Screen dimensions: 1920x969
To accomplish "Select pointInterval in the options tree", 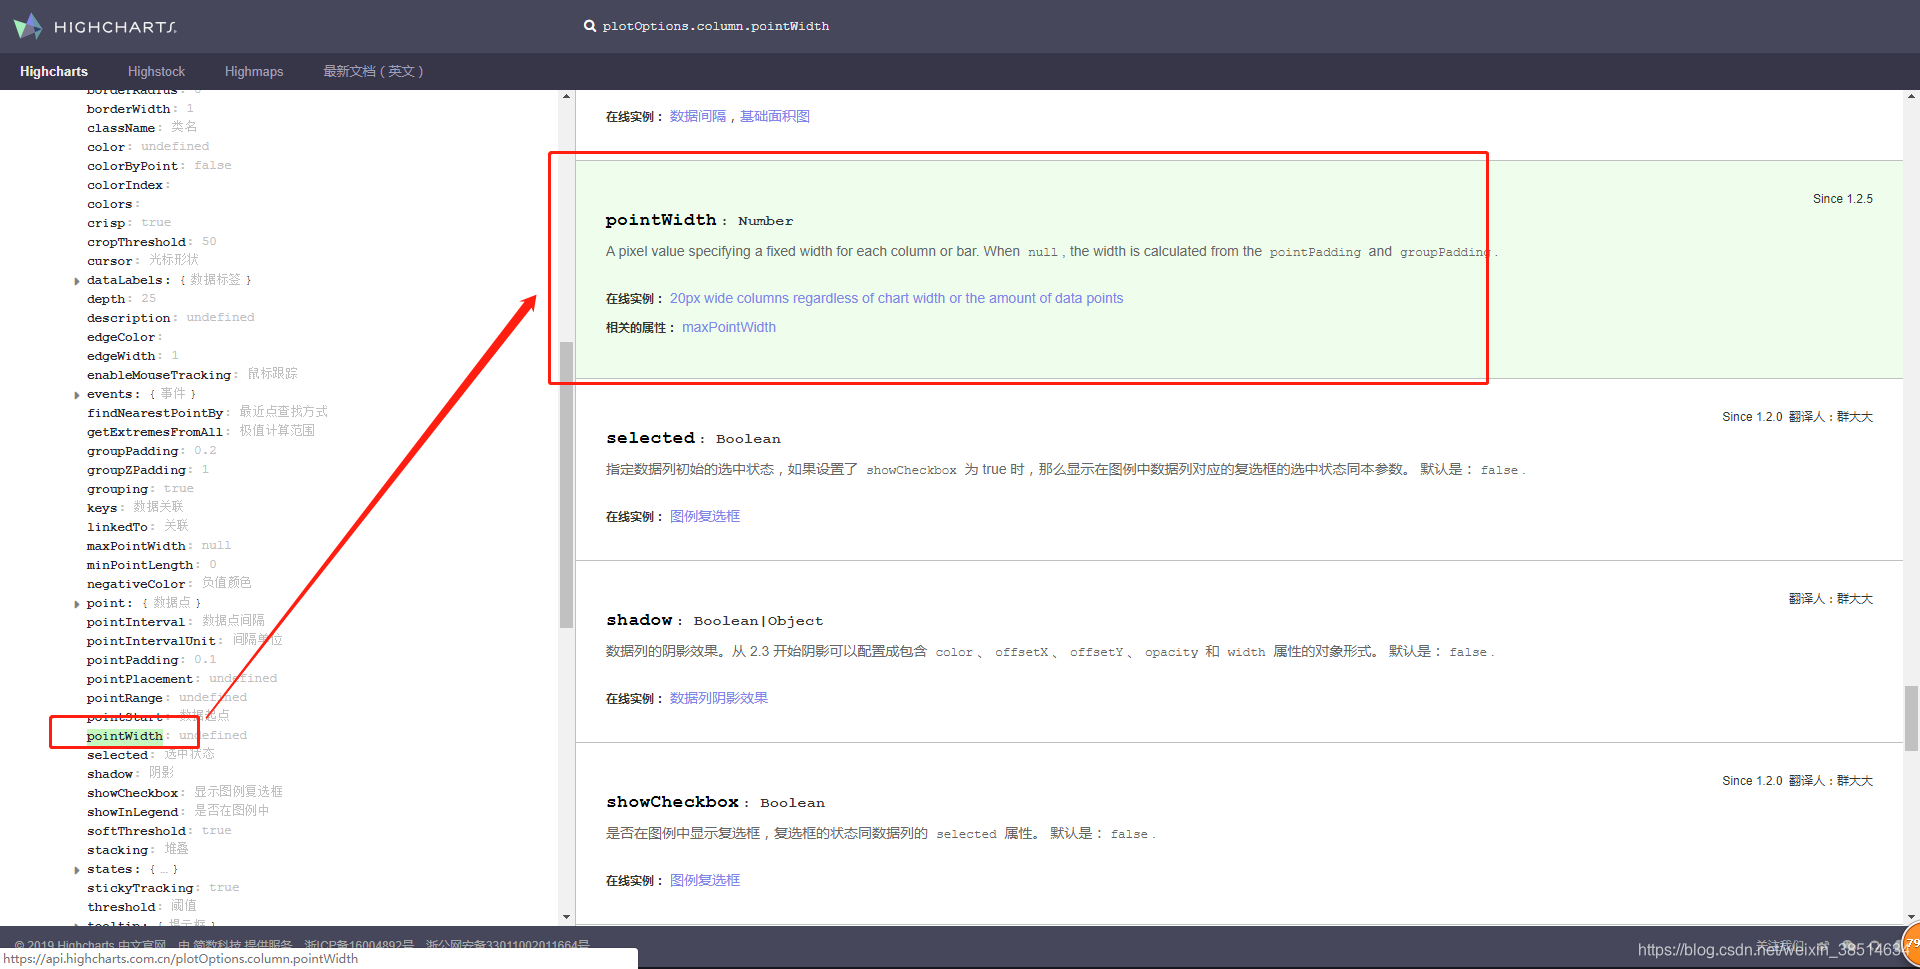I will pyautogui.click(x=136, y=622).
